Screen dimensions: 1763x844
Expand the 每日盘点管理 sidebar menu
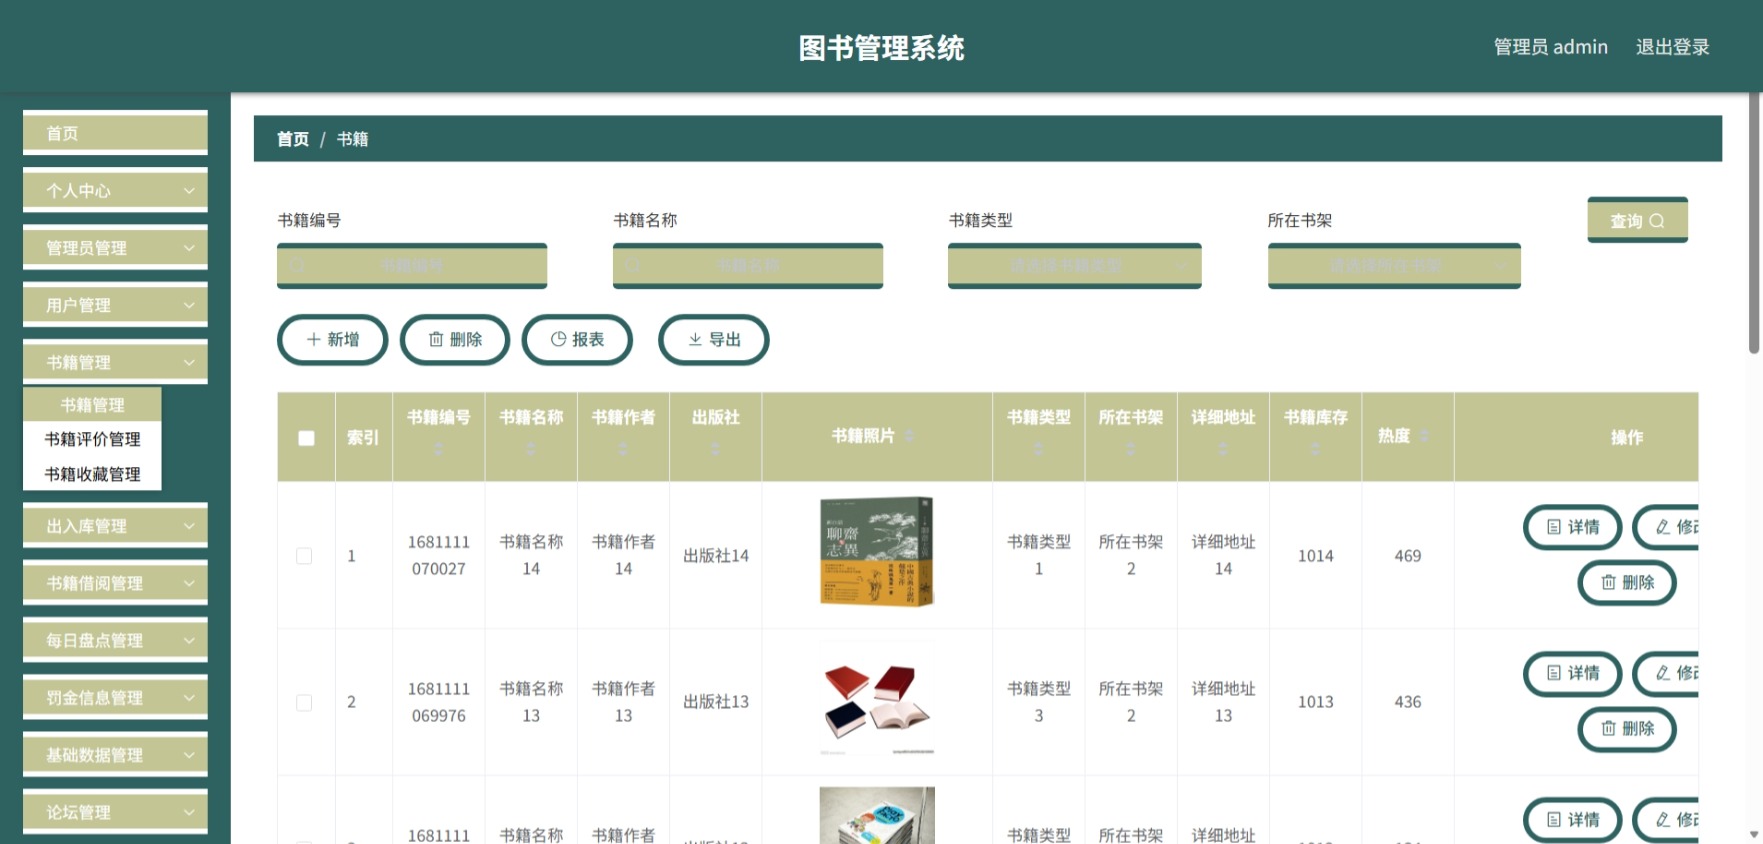115,640
